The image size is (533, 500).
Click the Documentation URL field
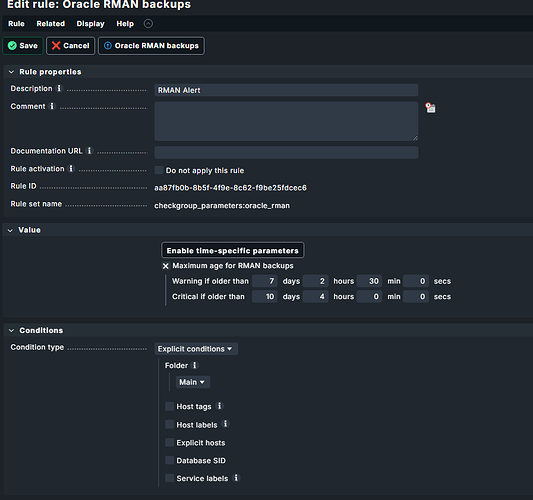point(286,152)
